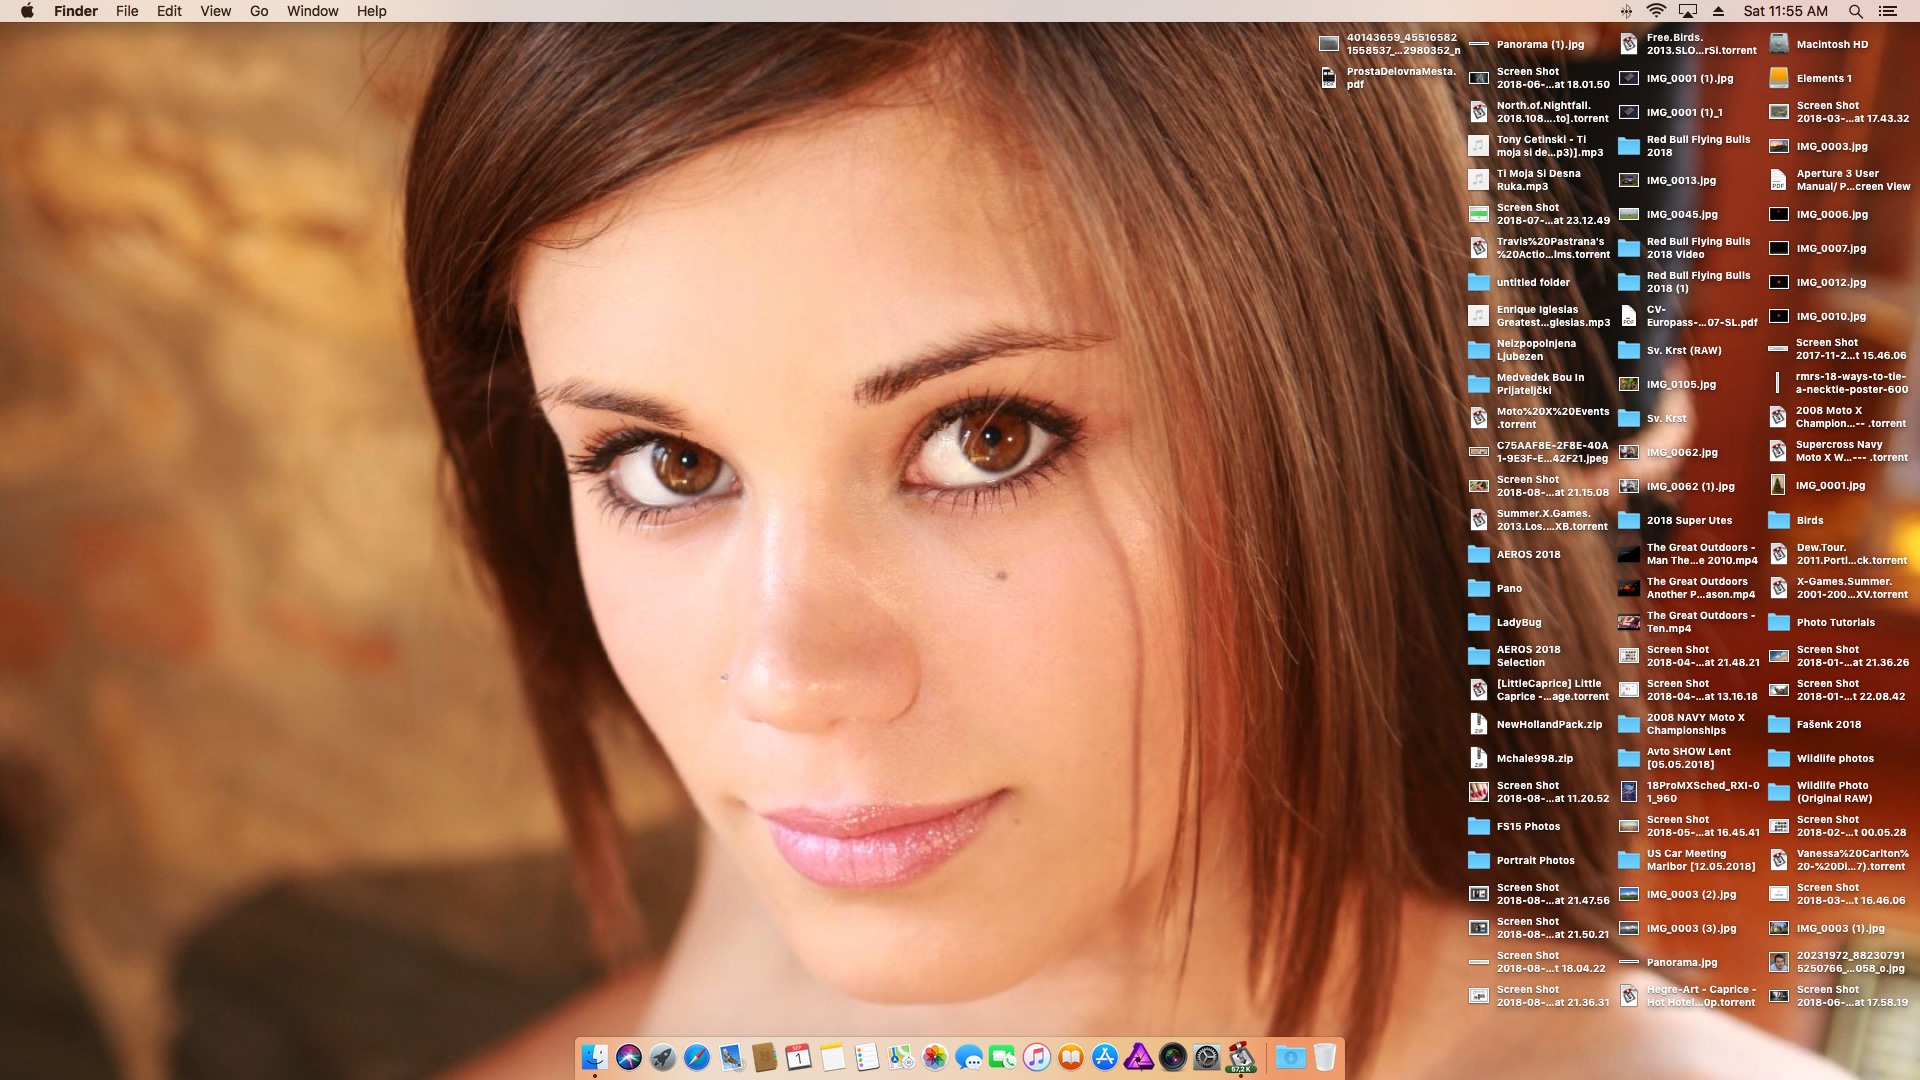Open the Trash in the Dock
Screen dimensions: 1920x1080
1325,1057
